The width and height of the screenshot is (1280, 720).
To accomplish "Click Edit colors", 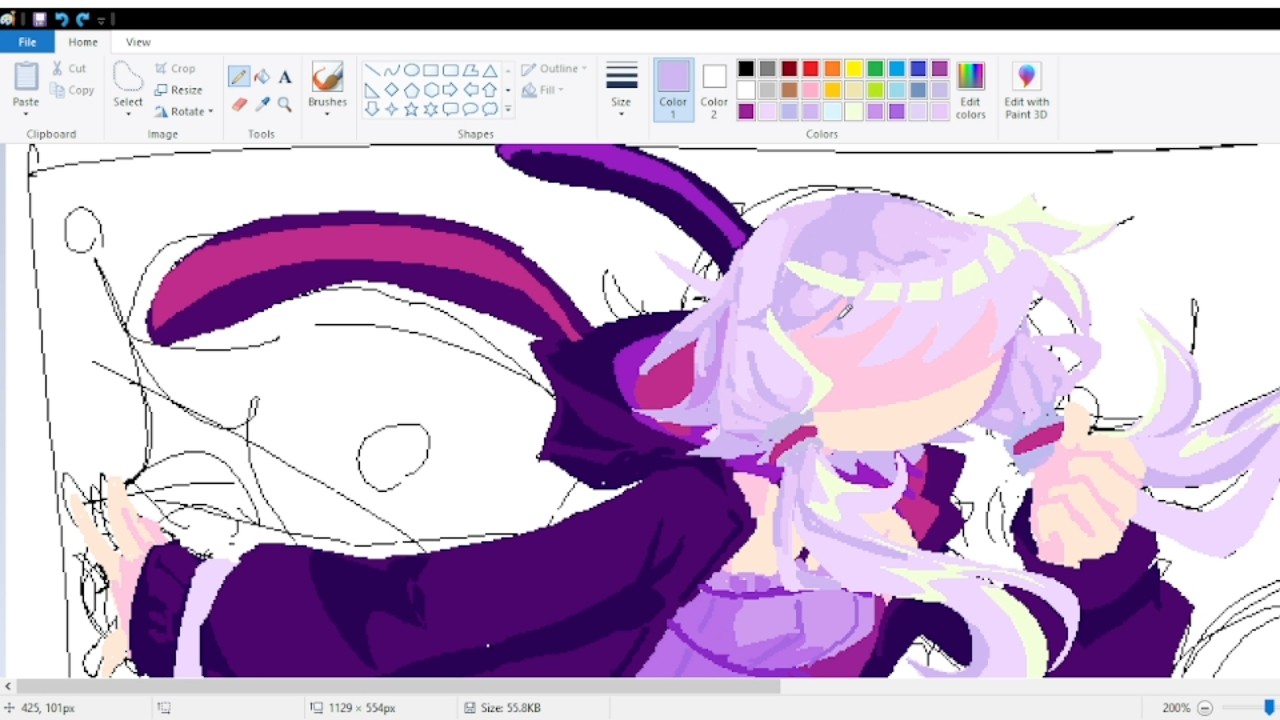I will click(x=970, y=91).
